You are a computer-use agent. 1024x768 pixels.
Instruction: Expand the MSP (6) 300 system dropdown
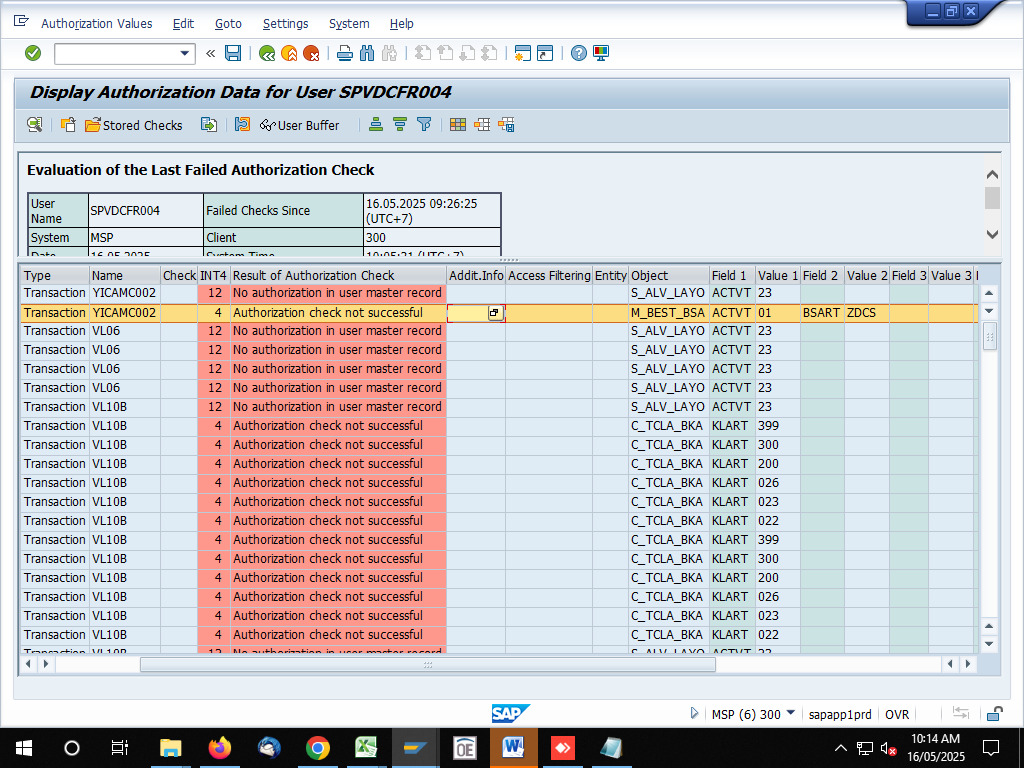(791, 713)
